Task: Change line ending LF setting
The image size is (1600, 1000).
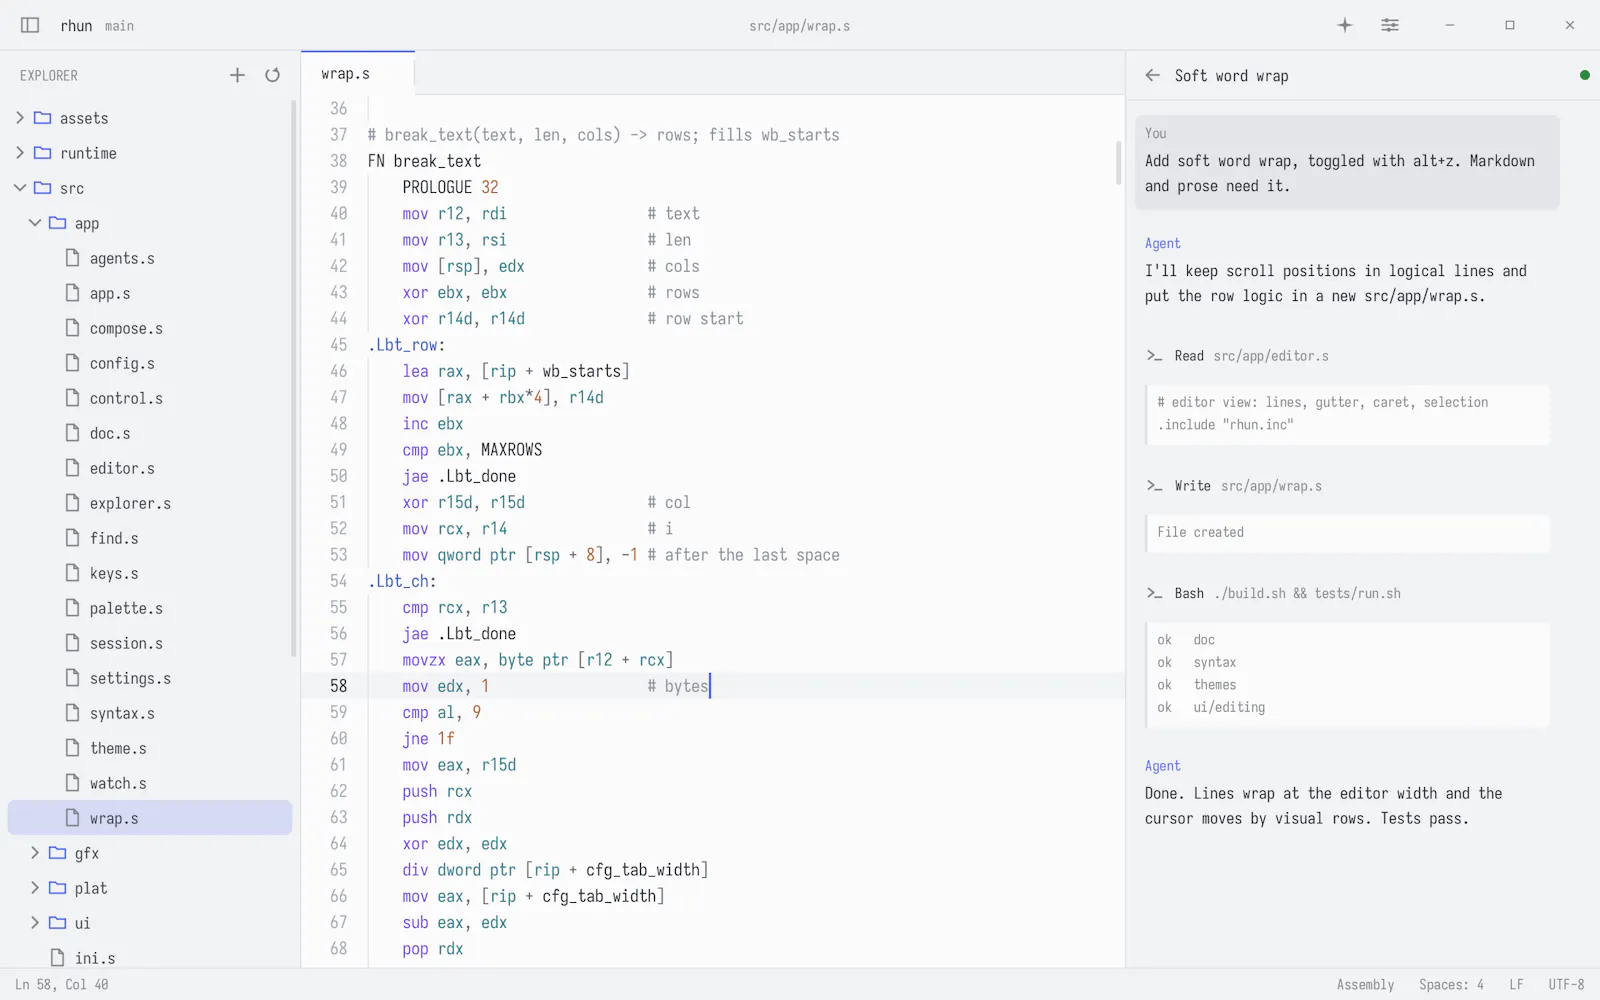Action: (x=1516, y=985)
